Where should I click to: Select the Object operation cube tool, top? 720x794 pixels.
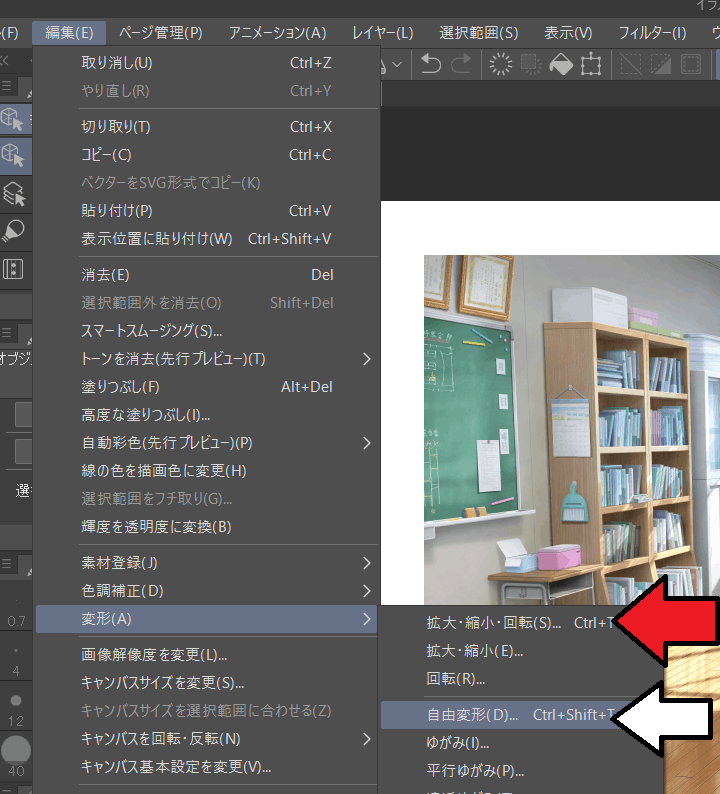[x=12, y=119]
